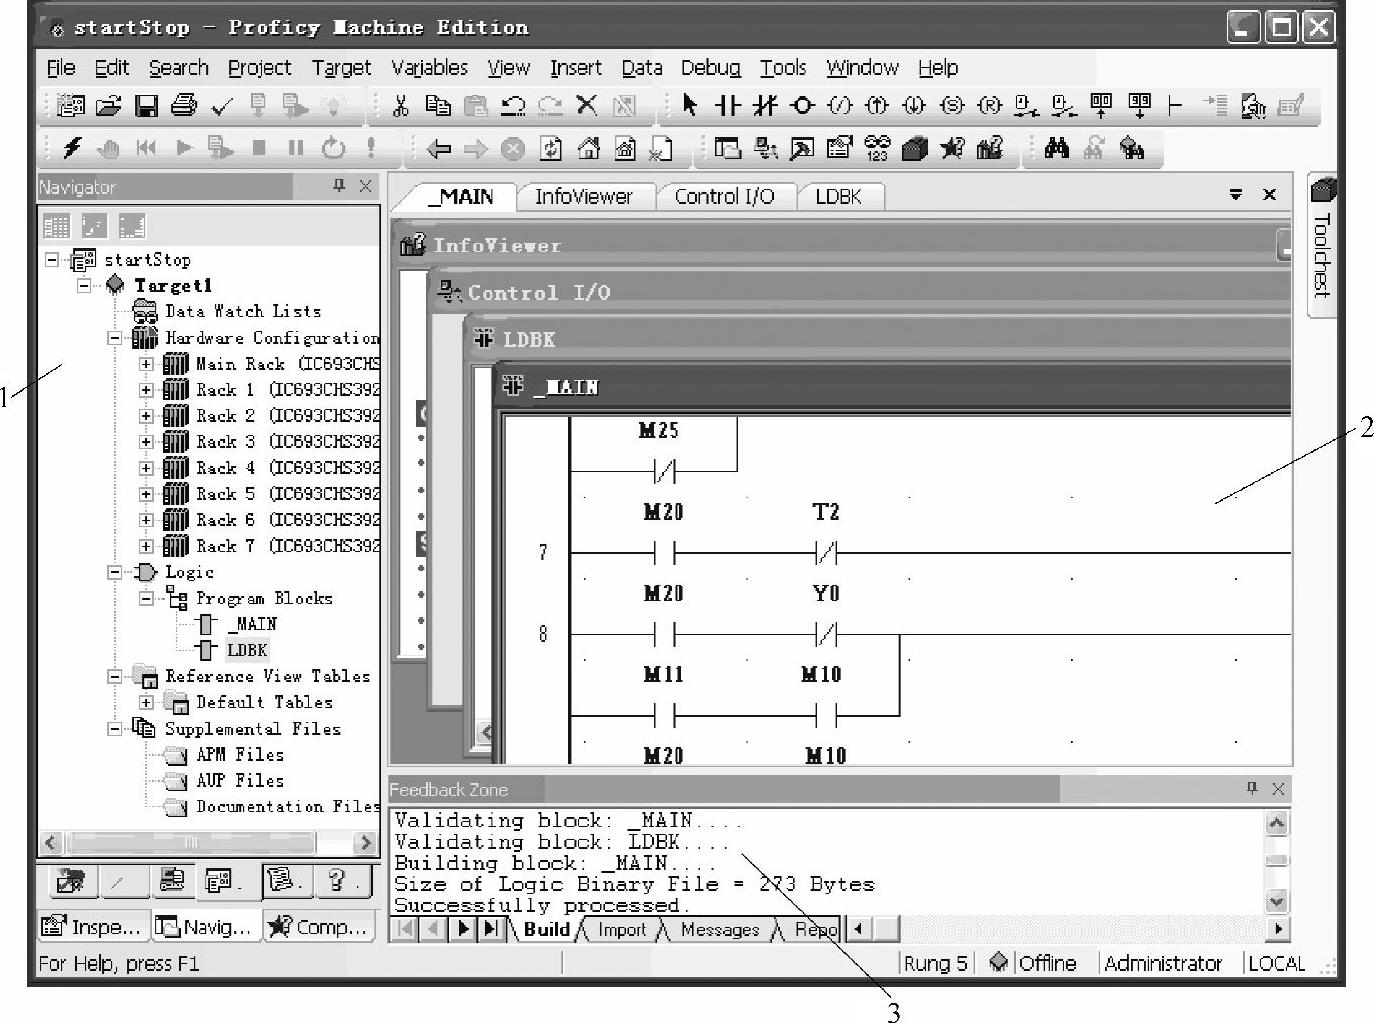1374x1023 pixels.
Task: Open the Toolchest box icon in the toolbar
Action: (x=914, y=149)
